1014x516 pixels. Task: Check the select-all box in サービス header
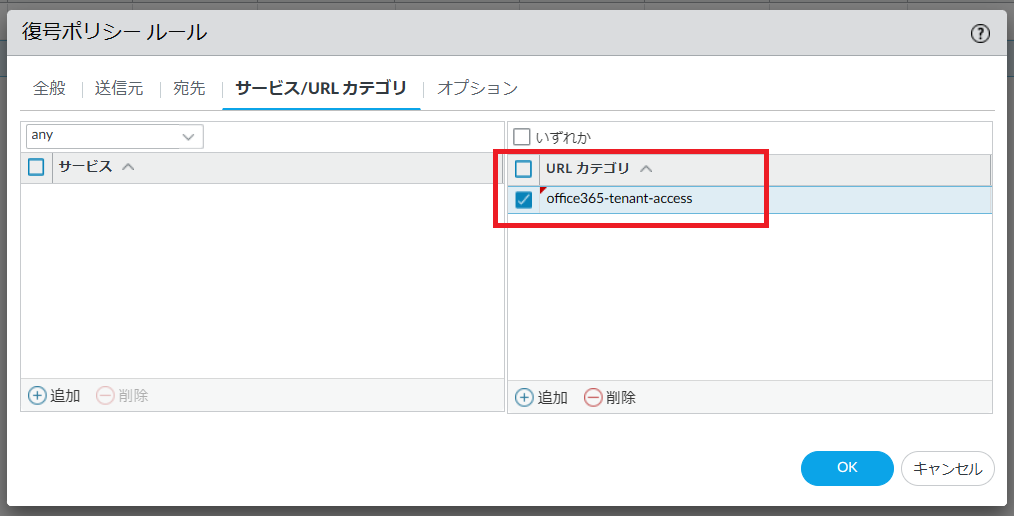click(36, 167)
